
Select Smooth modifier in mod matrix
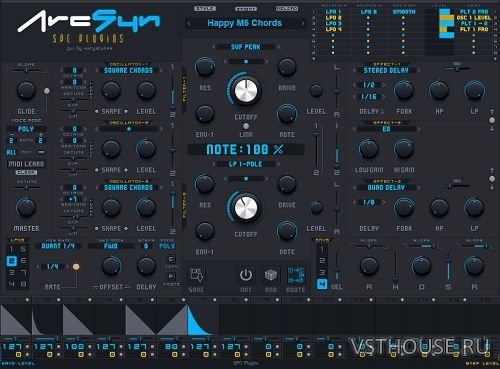coord(404,12)
